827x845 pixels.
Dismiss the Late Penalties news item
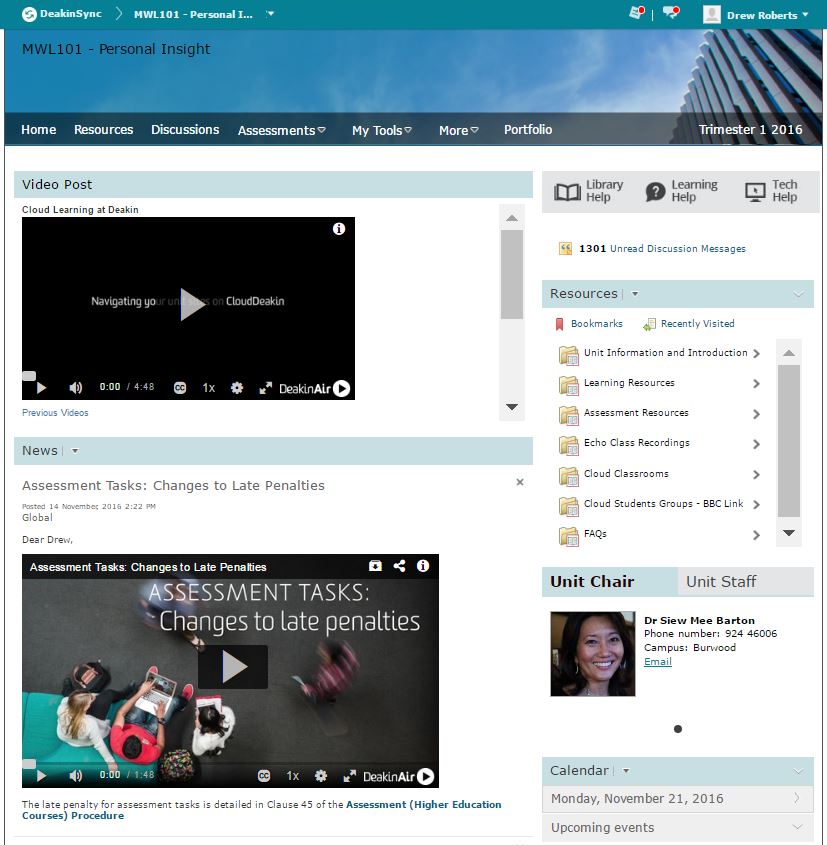click(520, 482)
